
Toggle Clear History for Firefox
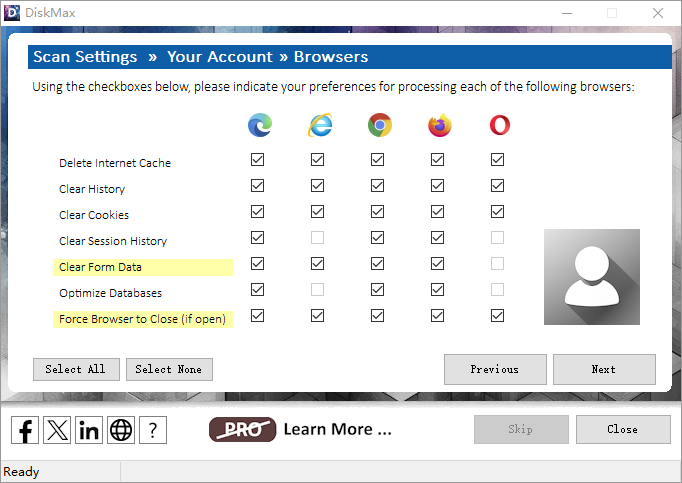click(438, 186)
